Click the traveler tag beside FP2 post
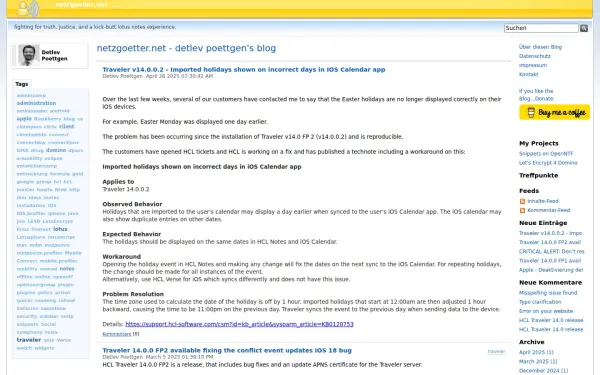 pos(496,352)
